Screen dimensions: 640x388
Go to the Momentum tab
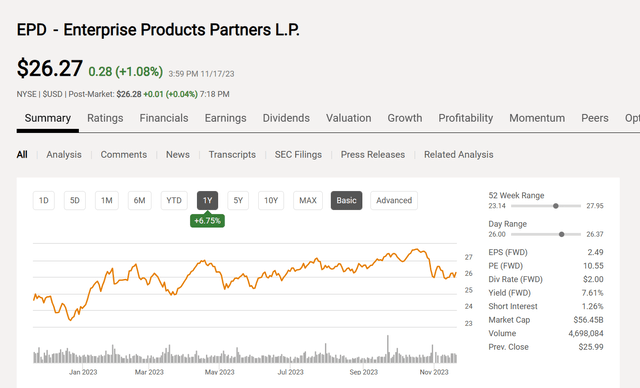[x=537, y=118]
